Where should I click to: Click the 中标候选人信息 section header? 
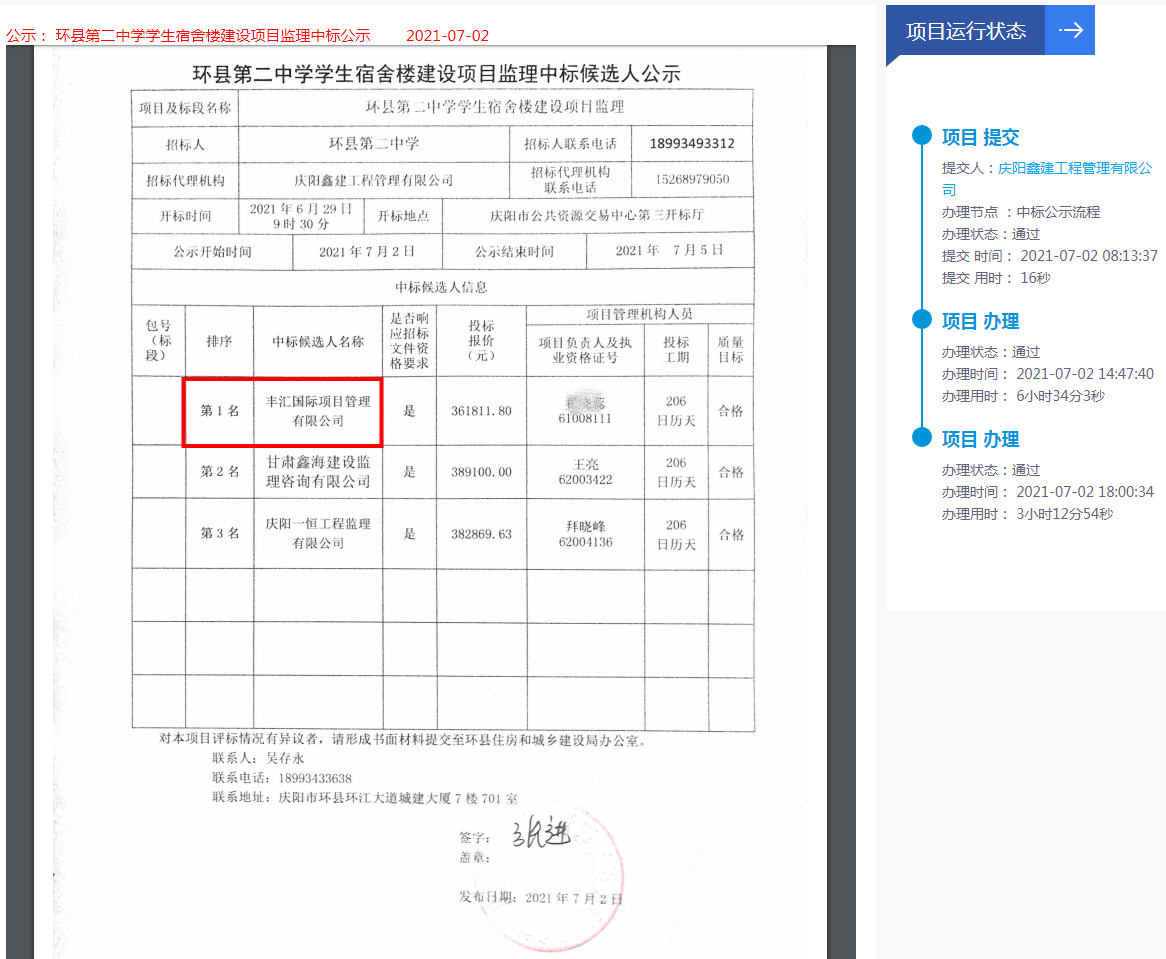tap(442, 287)
